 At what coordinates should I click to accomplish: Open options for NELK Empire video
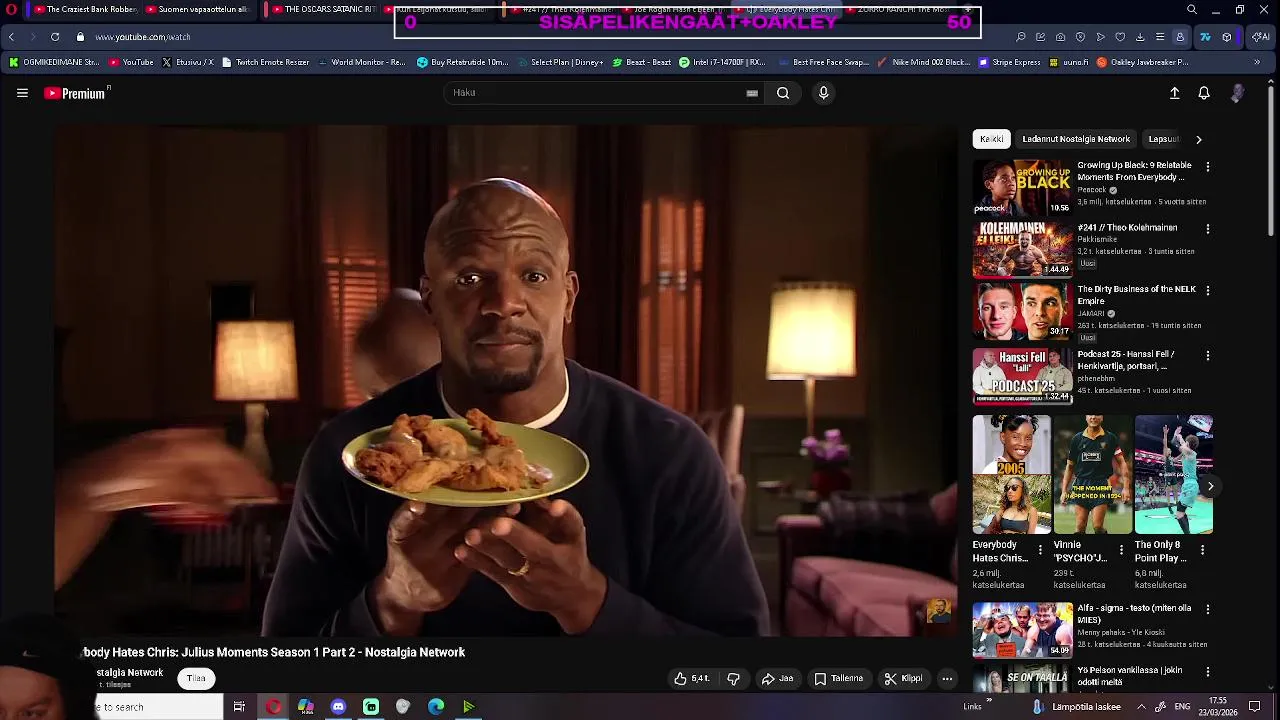1207,291
